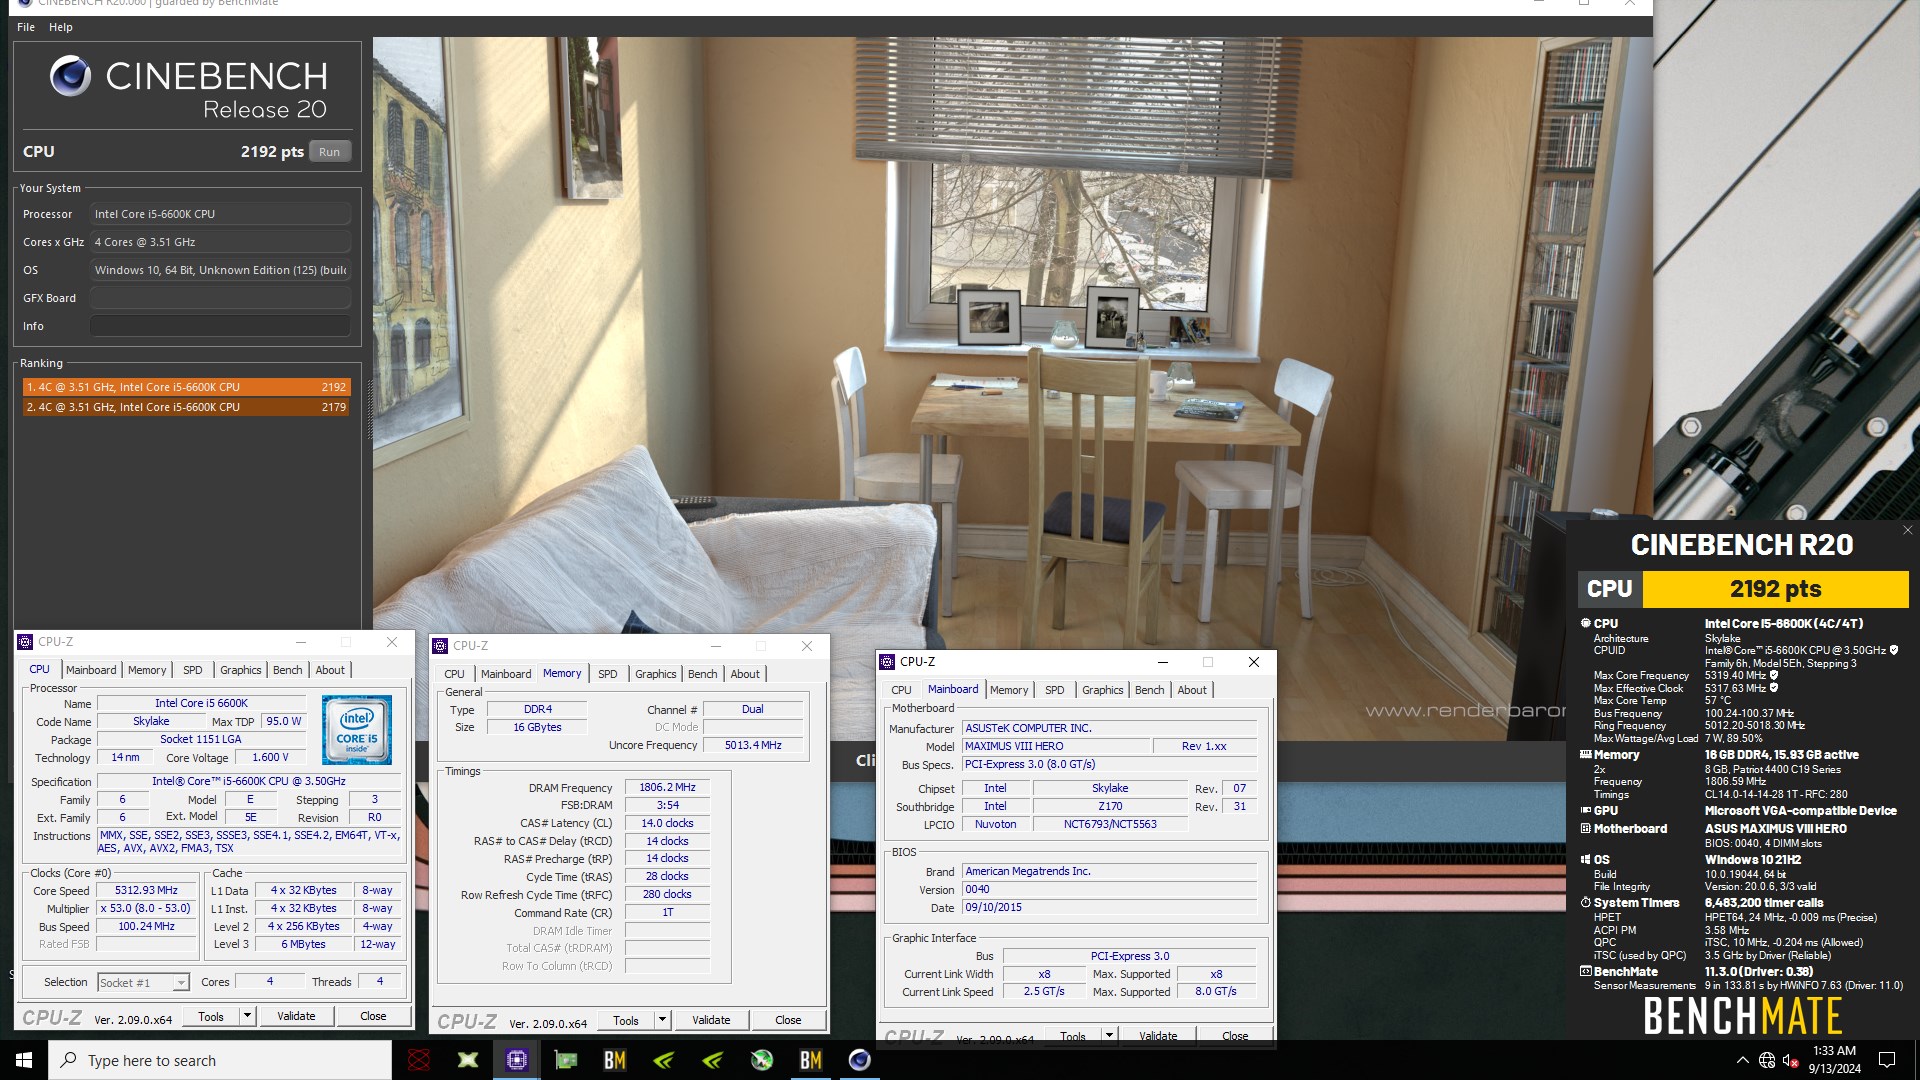This screenshot has width=1920, height=1080.
Task: Show hidden system tray icons
Action: pyautogui.click(x=1742, y=1060)
